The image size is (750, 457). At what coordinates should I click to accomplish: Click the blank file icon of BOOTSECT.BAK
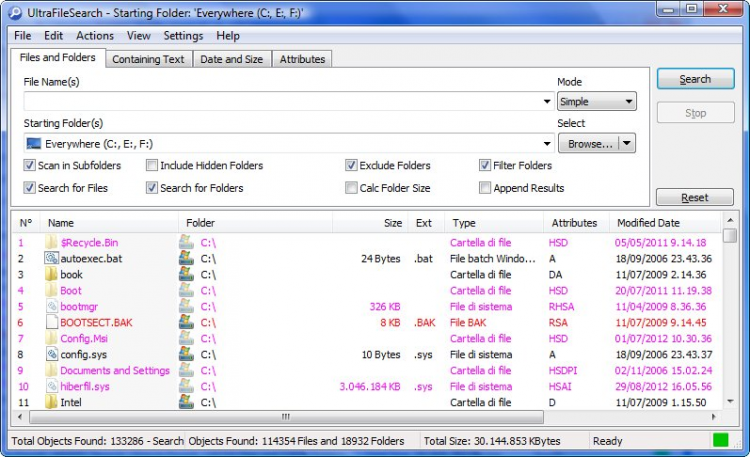(x=52, y=322)
